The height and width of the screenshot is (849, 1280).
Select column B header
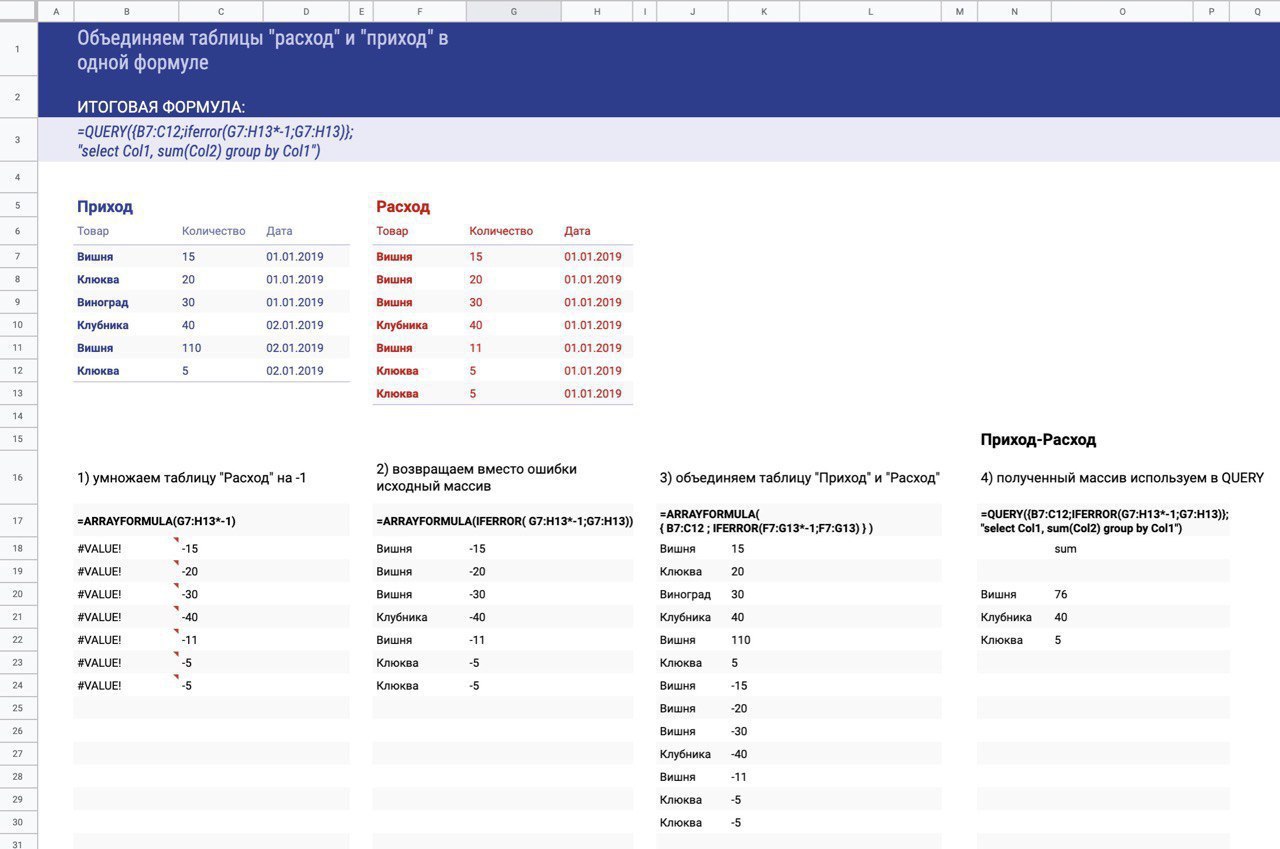click(126, 11)
